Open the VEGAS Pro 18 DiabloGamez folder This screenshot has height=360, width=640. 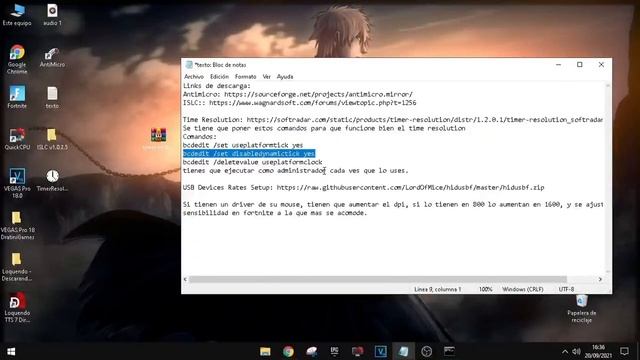[x=17, y=225]
